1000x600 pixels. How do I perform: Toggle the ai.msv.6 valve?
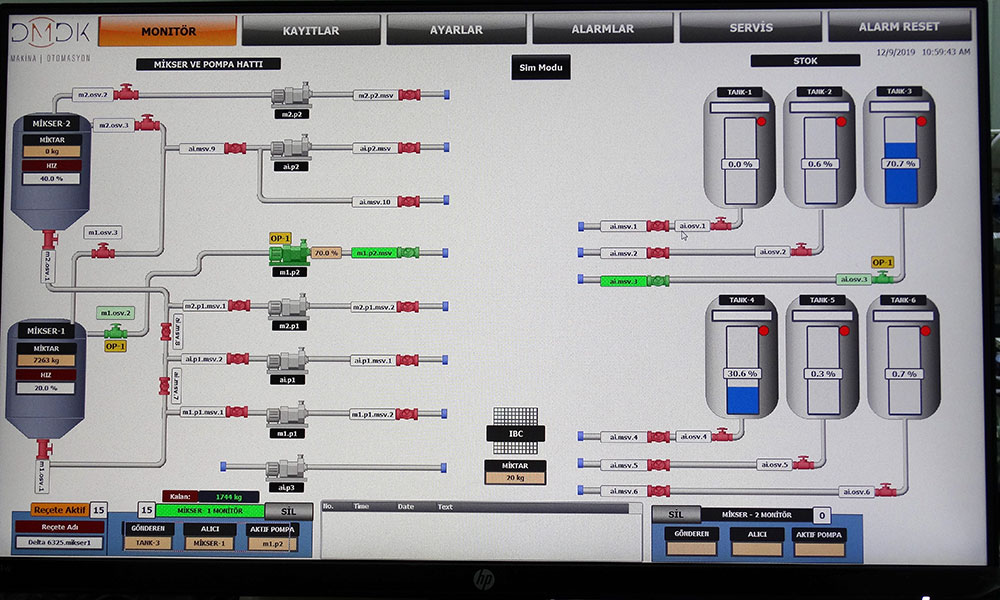(658, 491)
